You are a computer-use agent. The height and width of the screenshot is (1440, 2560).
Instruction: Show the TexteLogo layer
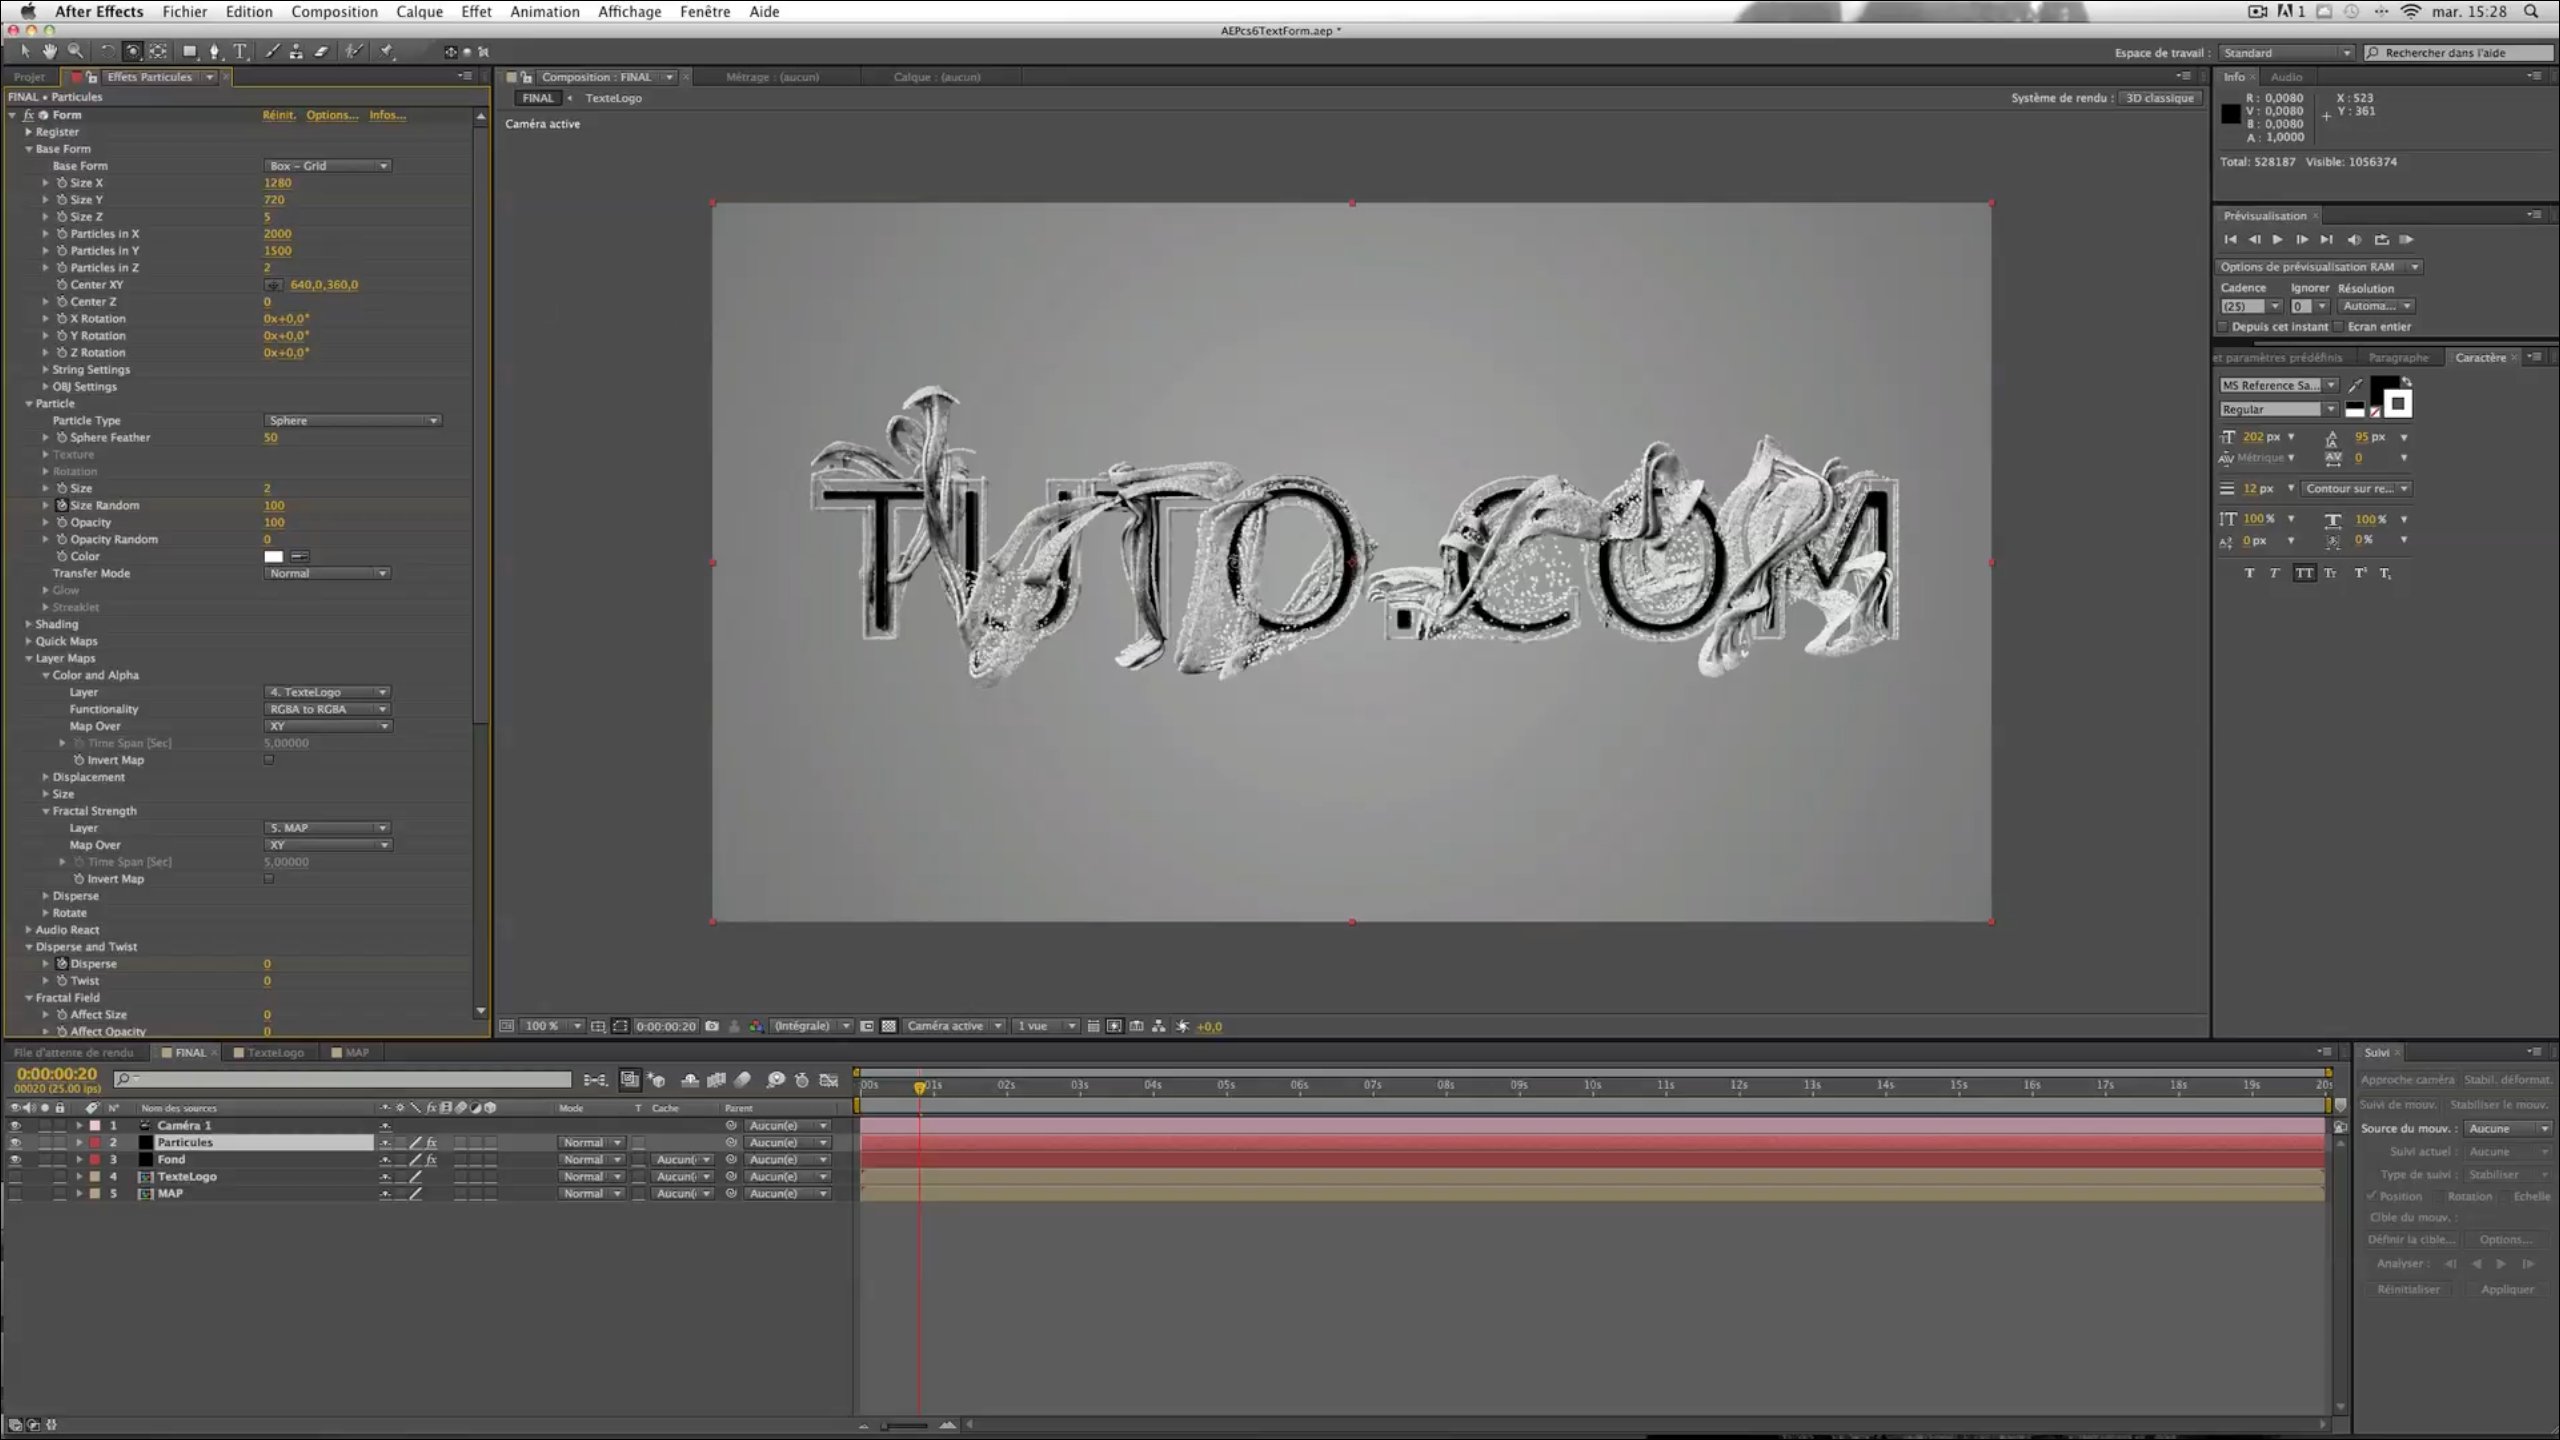(x=15, y=1177)
